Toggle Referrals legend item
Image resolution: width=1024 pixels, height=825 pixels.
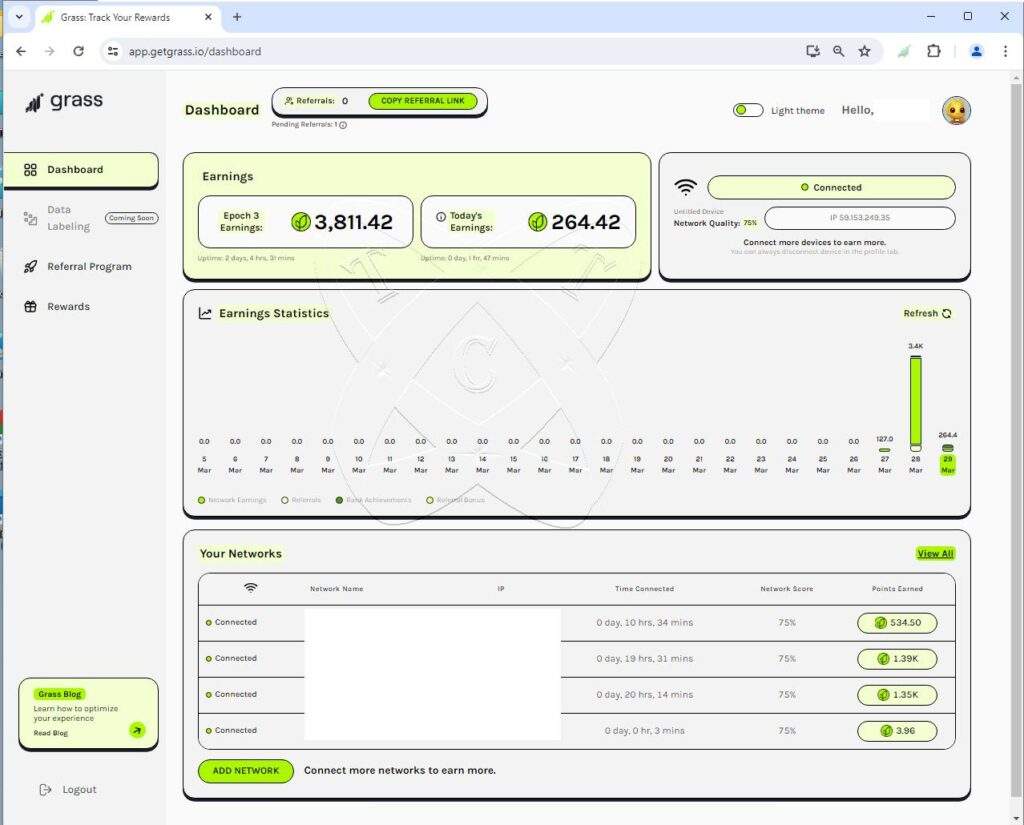[x=301, y=500]
